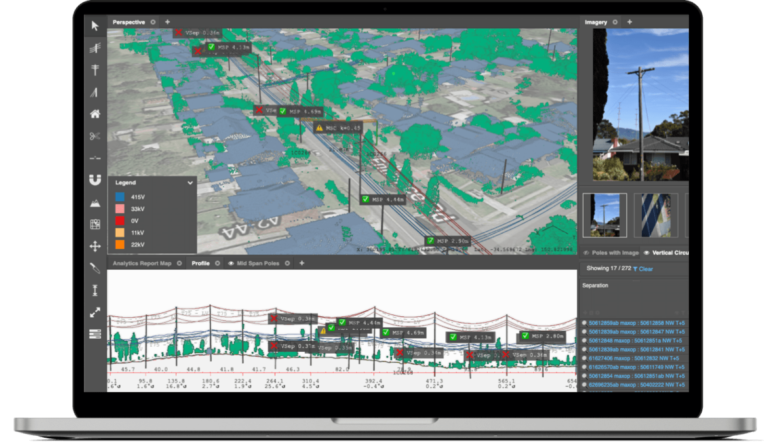Select the first pole image thumbnail
The width and height of the screenshot is (768, 442).
tap(605, 215)
